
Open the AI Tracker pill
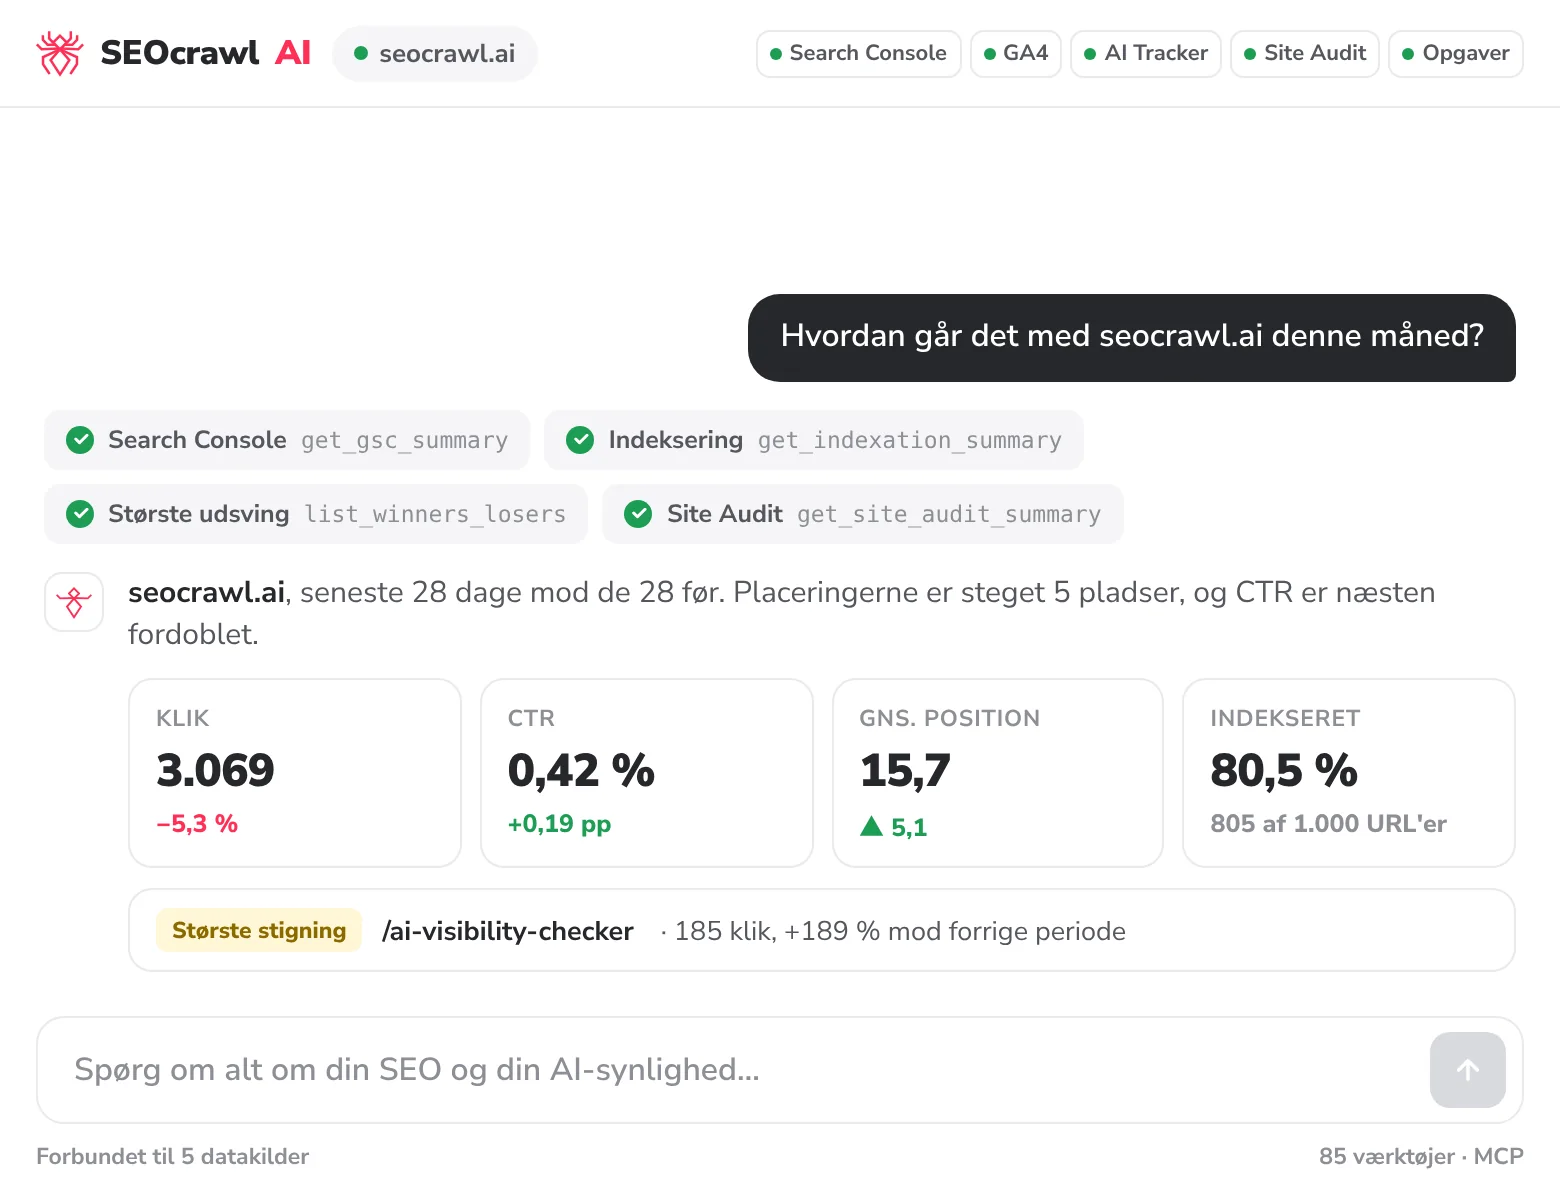[1146, 53]
